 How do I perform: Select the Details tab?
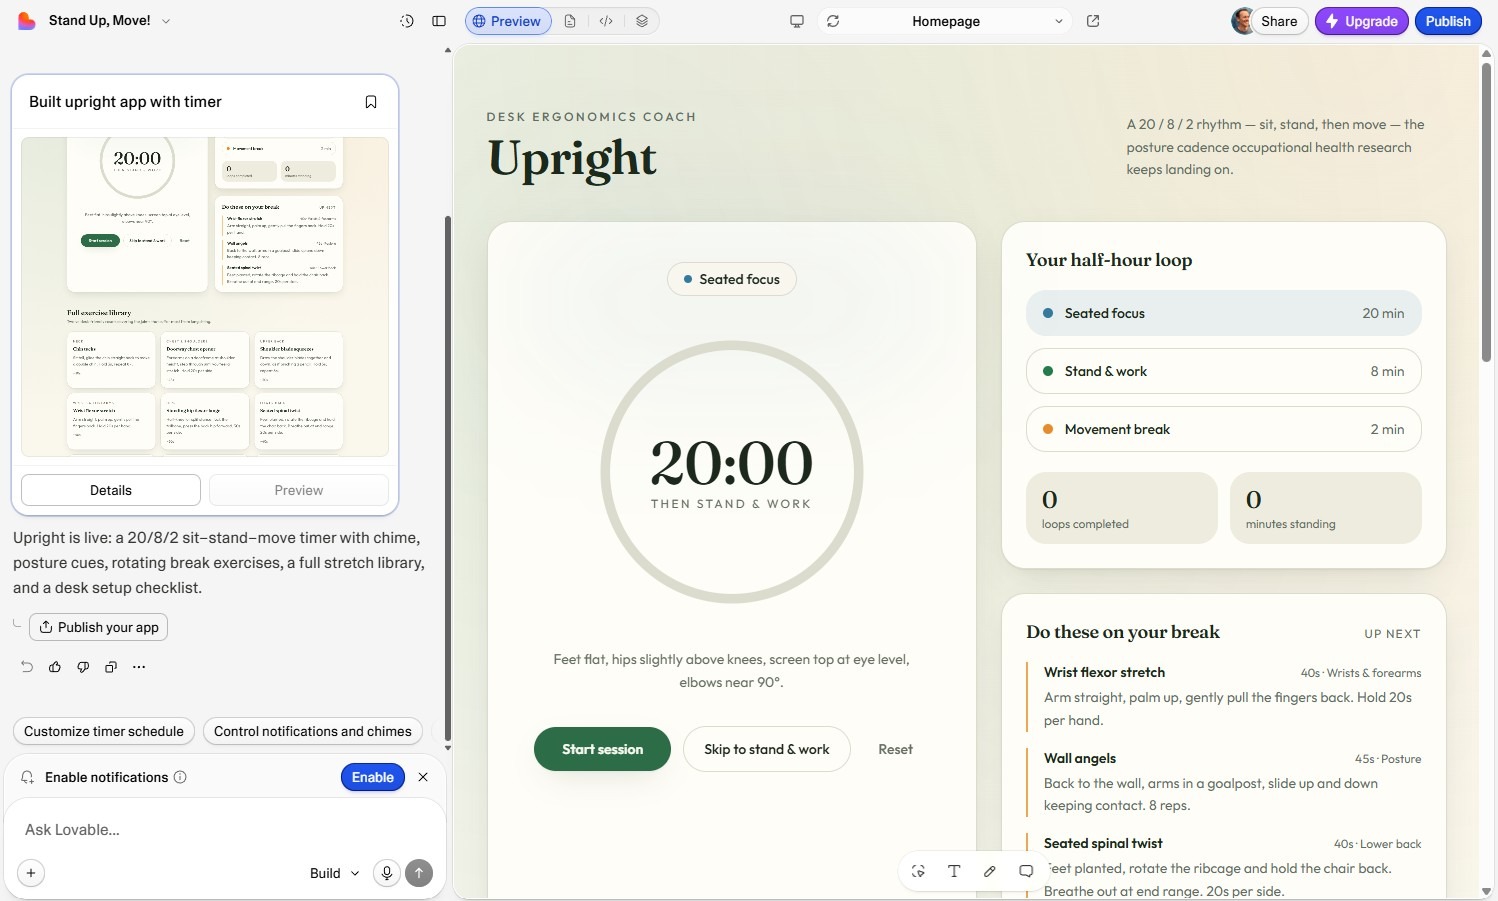[x=111, y=490]
